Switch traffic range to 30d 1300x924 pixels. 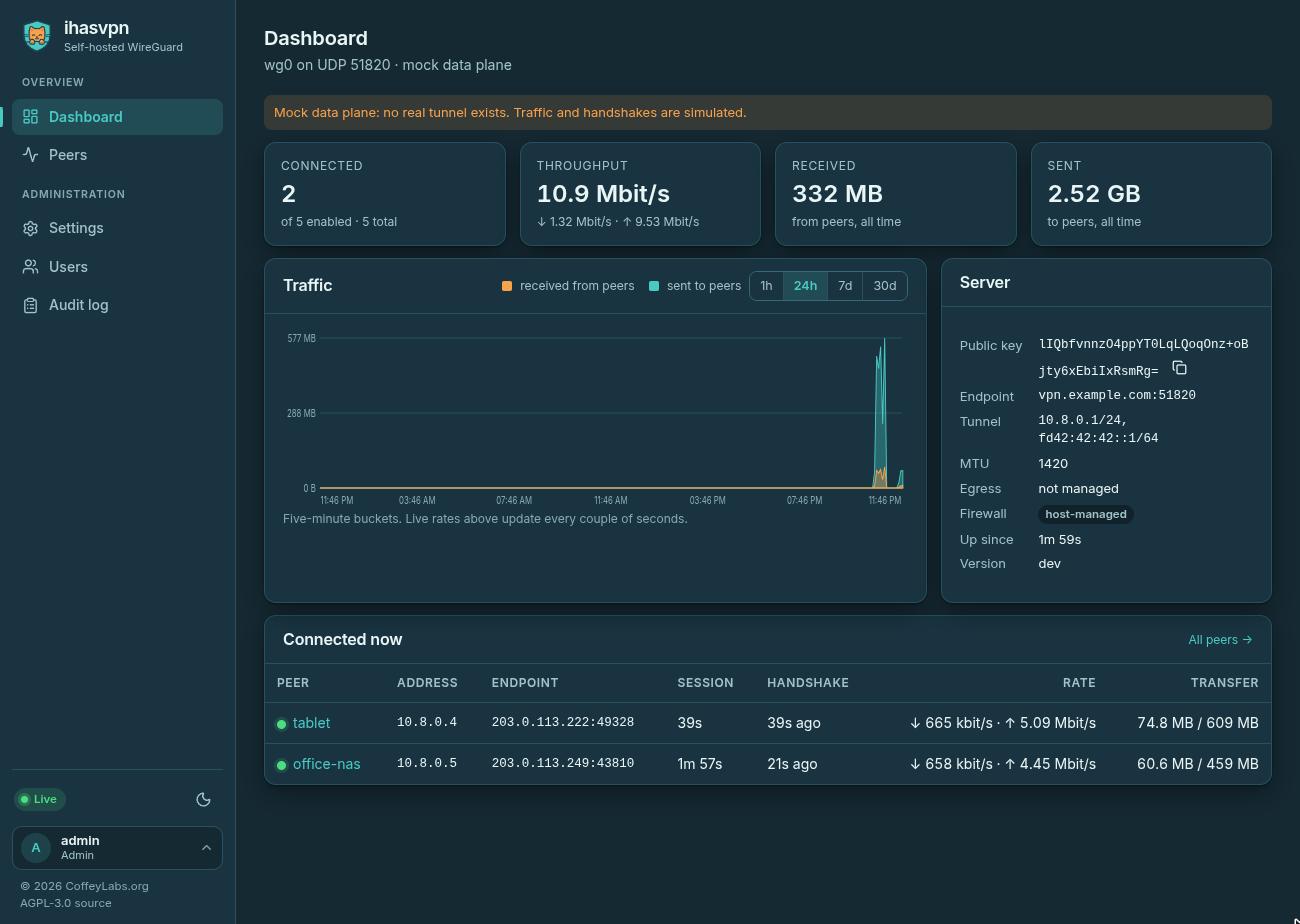click(x=885, y=285)
